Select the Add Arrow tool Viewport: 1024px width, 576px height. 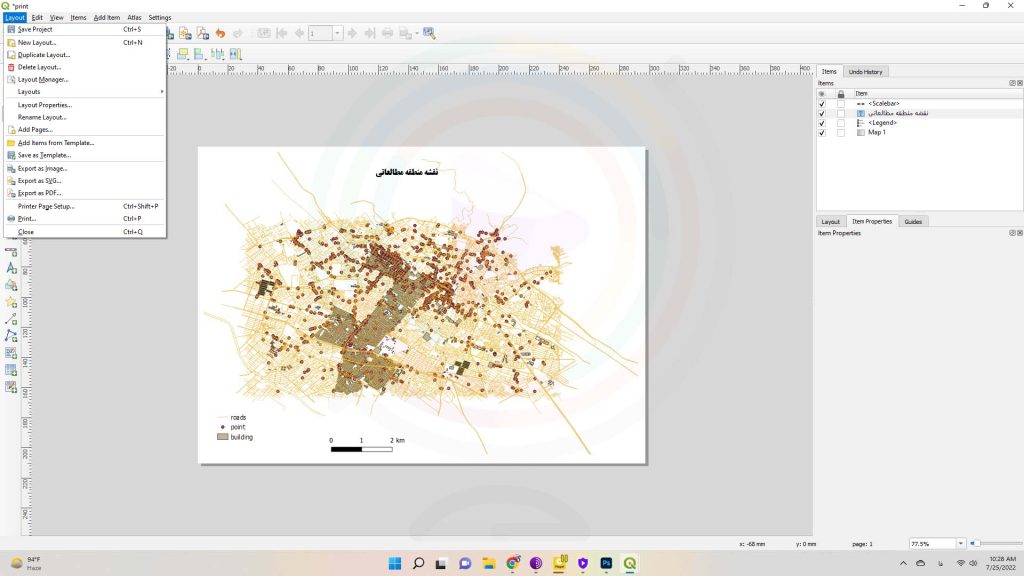pos(11,319)
